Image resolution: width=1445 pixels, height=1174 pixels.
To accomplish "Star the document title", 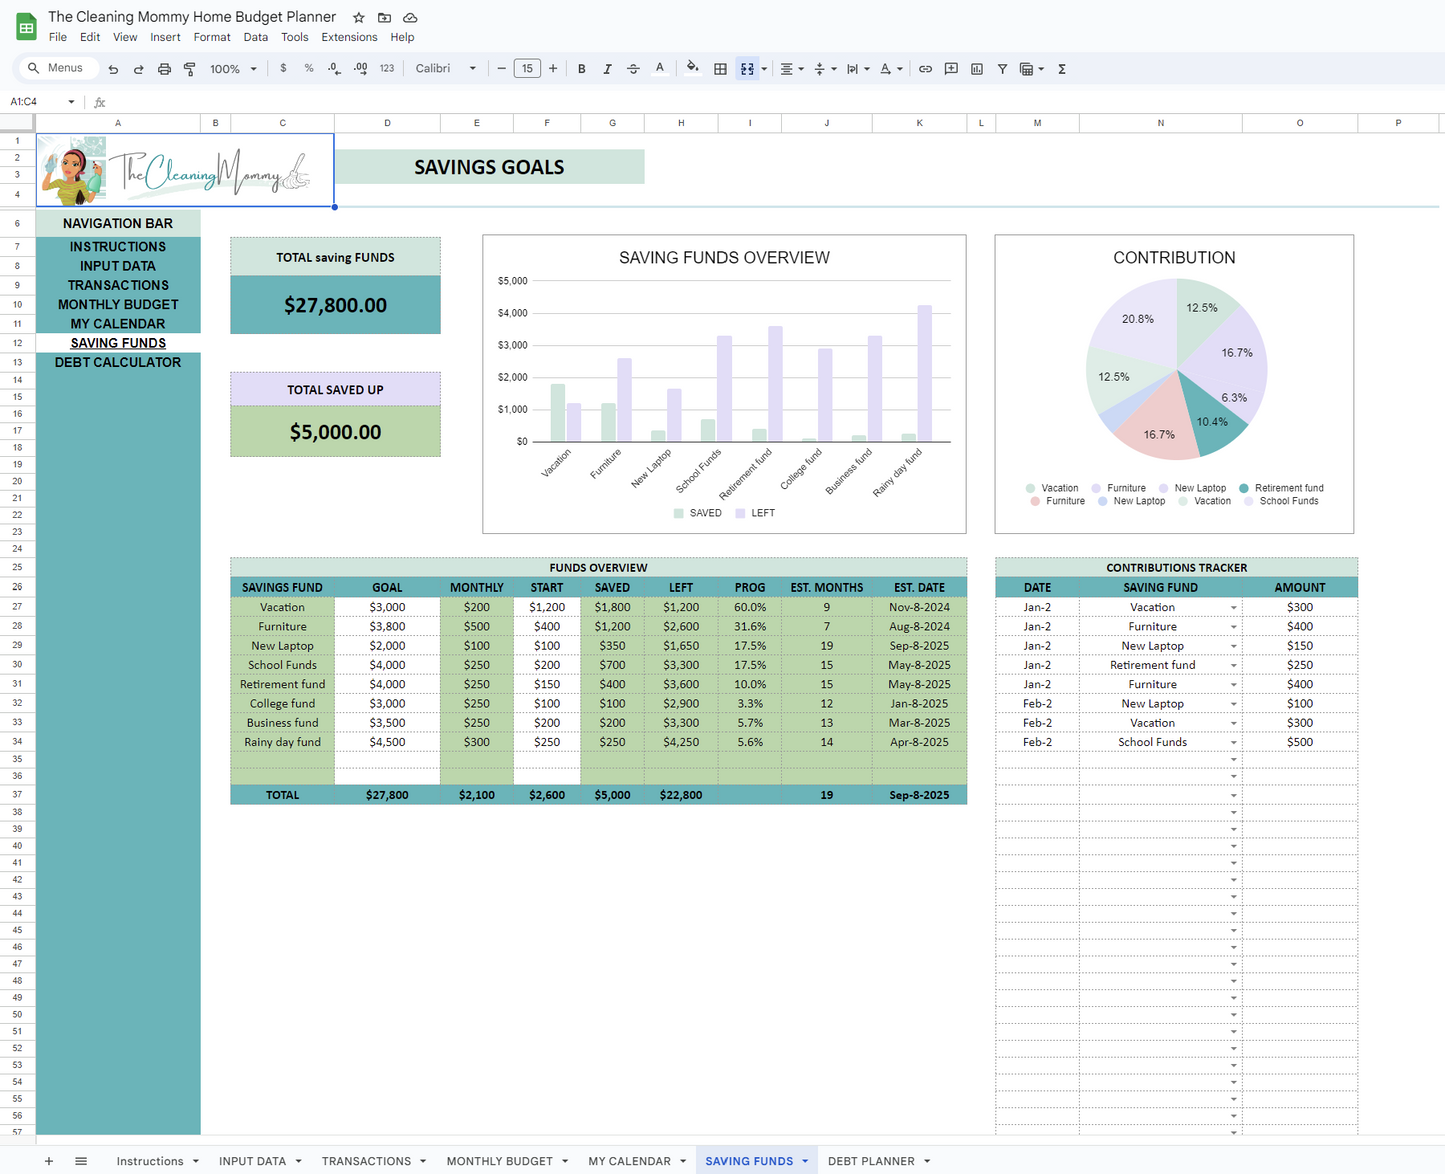I will click(358, 18).
